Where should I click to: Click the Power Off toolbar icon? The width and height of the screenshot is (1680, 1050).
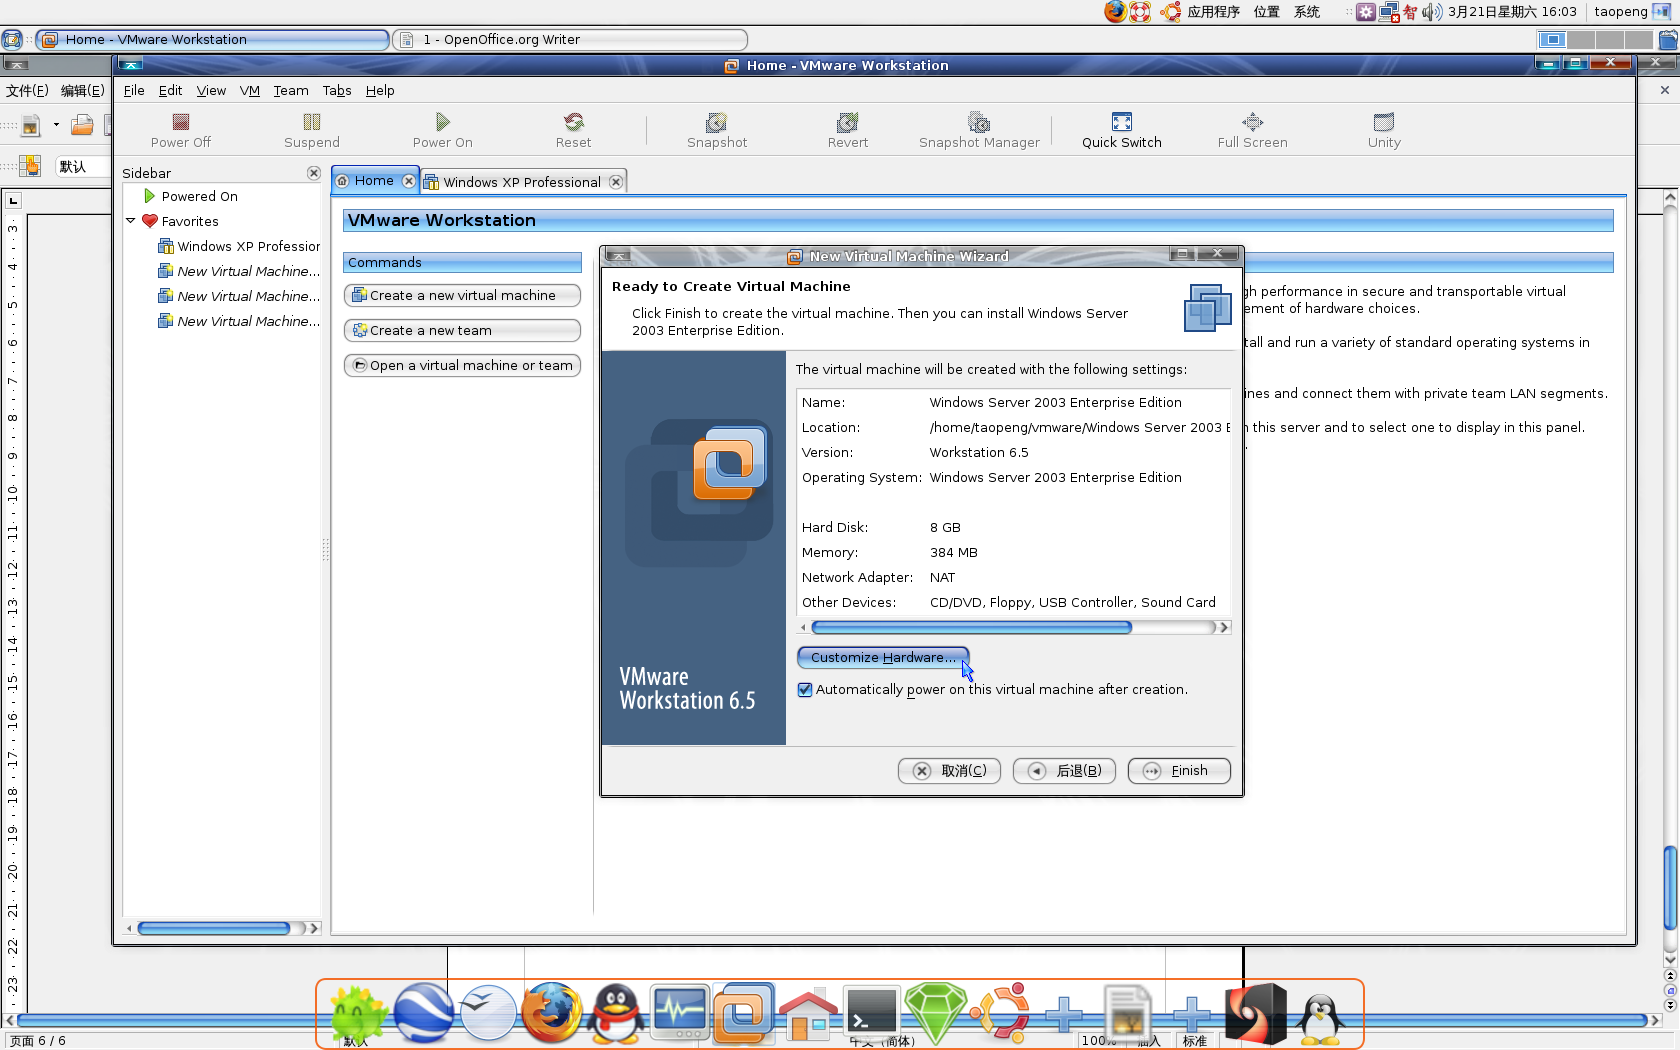[181, 130]
